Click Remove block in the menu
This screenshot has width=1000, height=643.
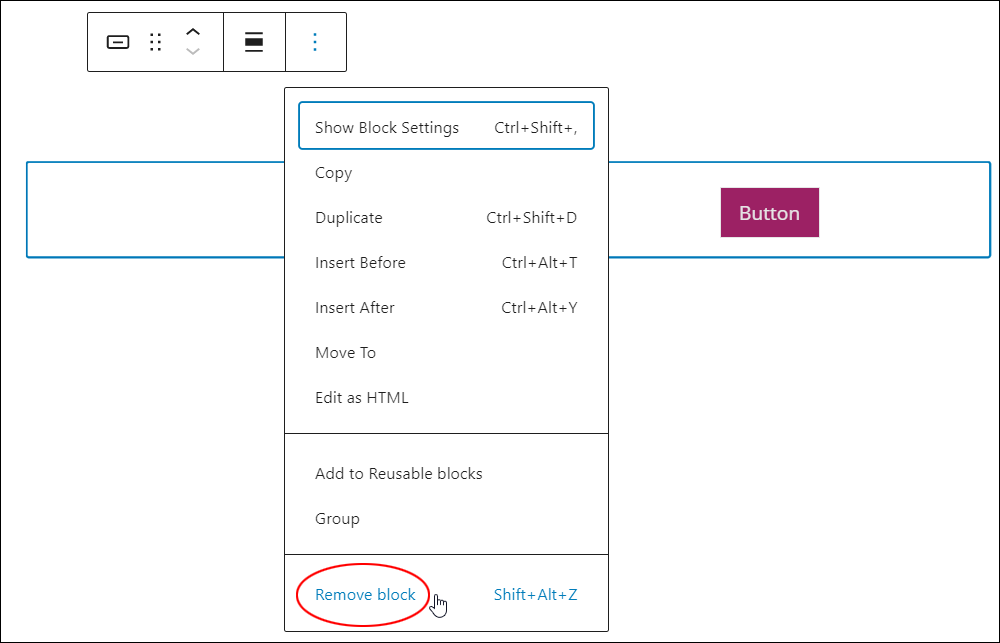(x=446, y=595)
